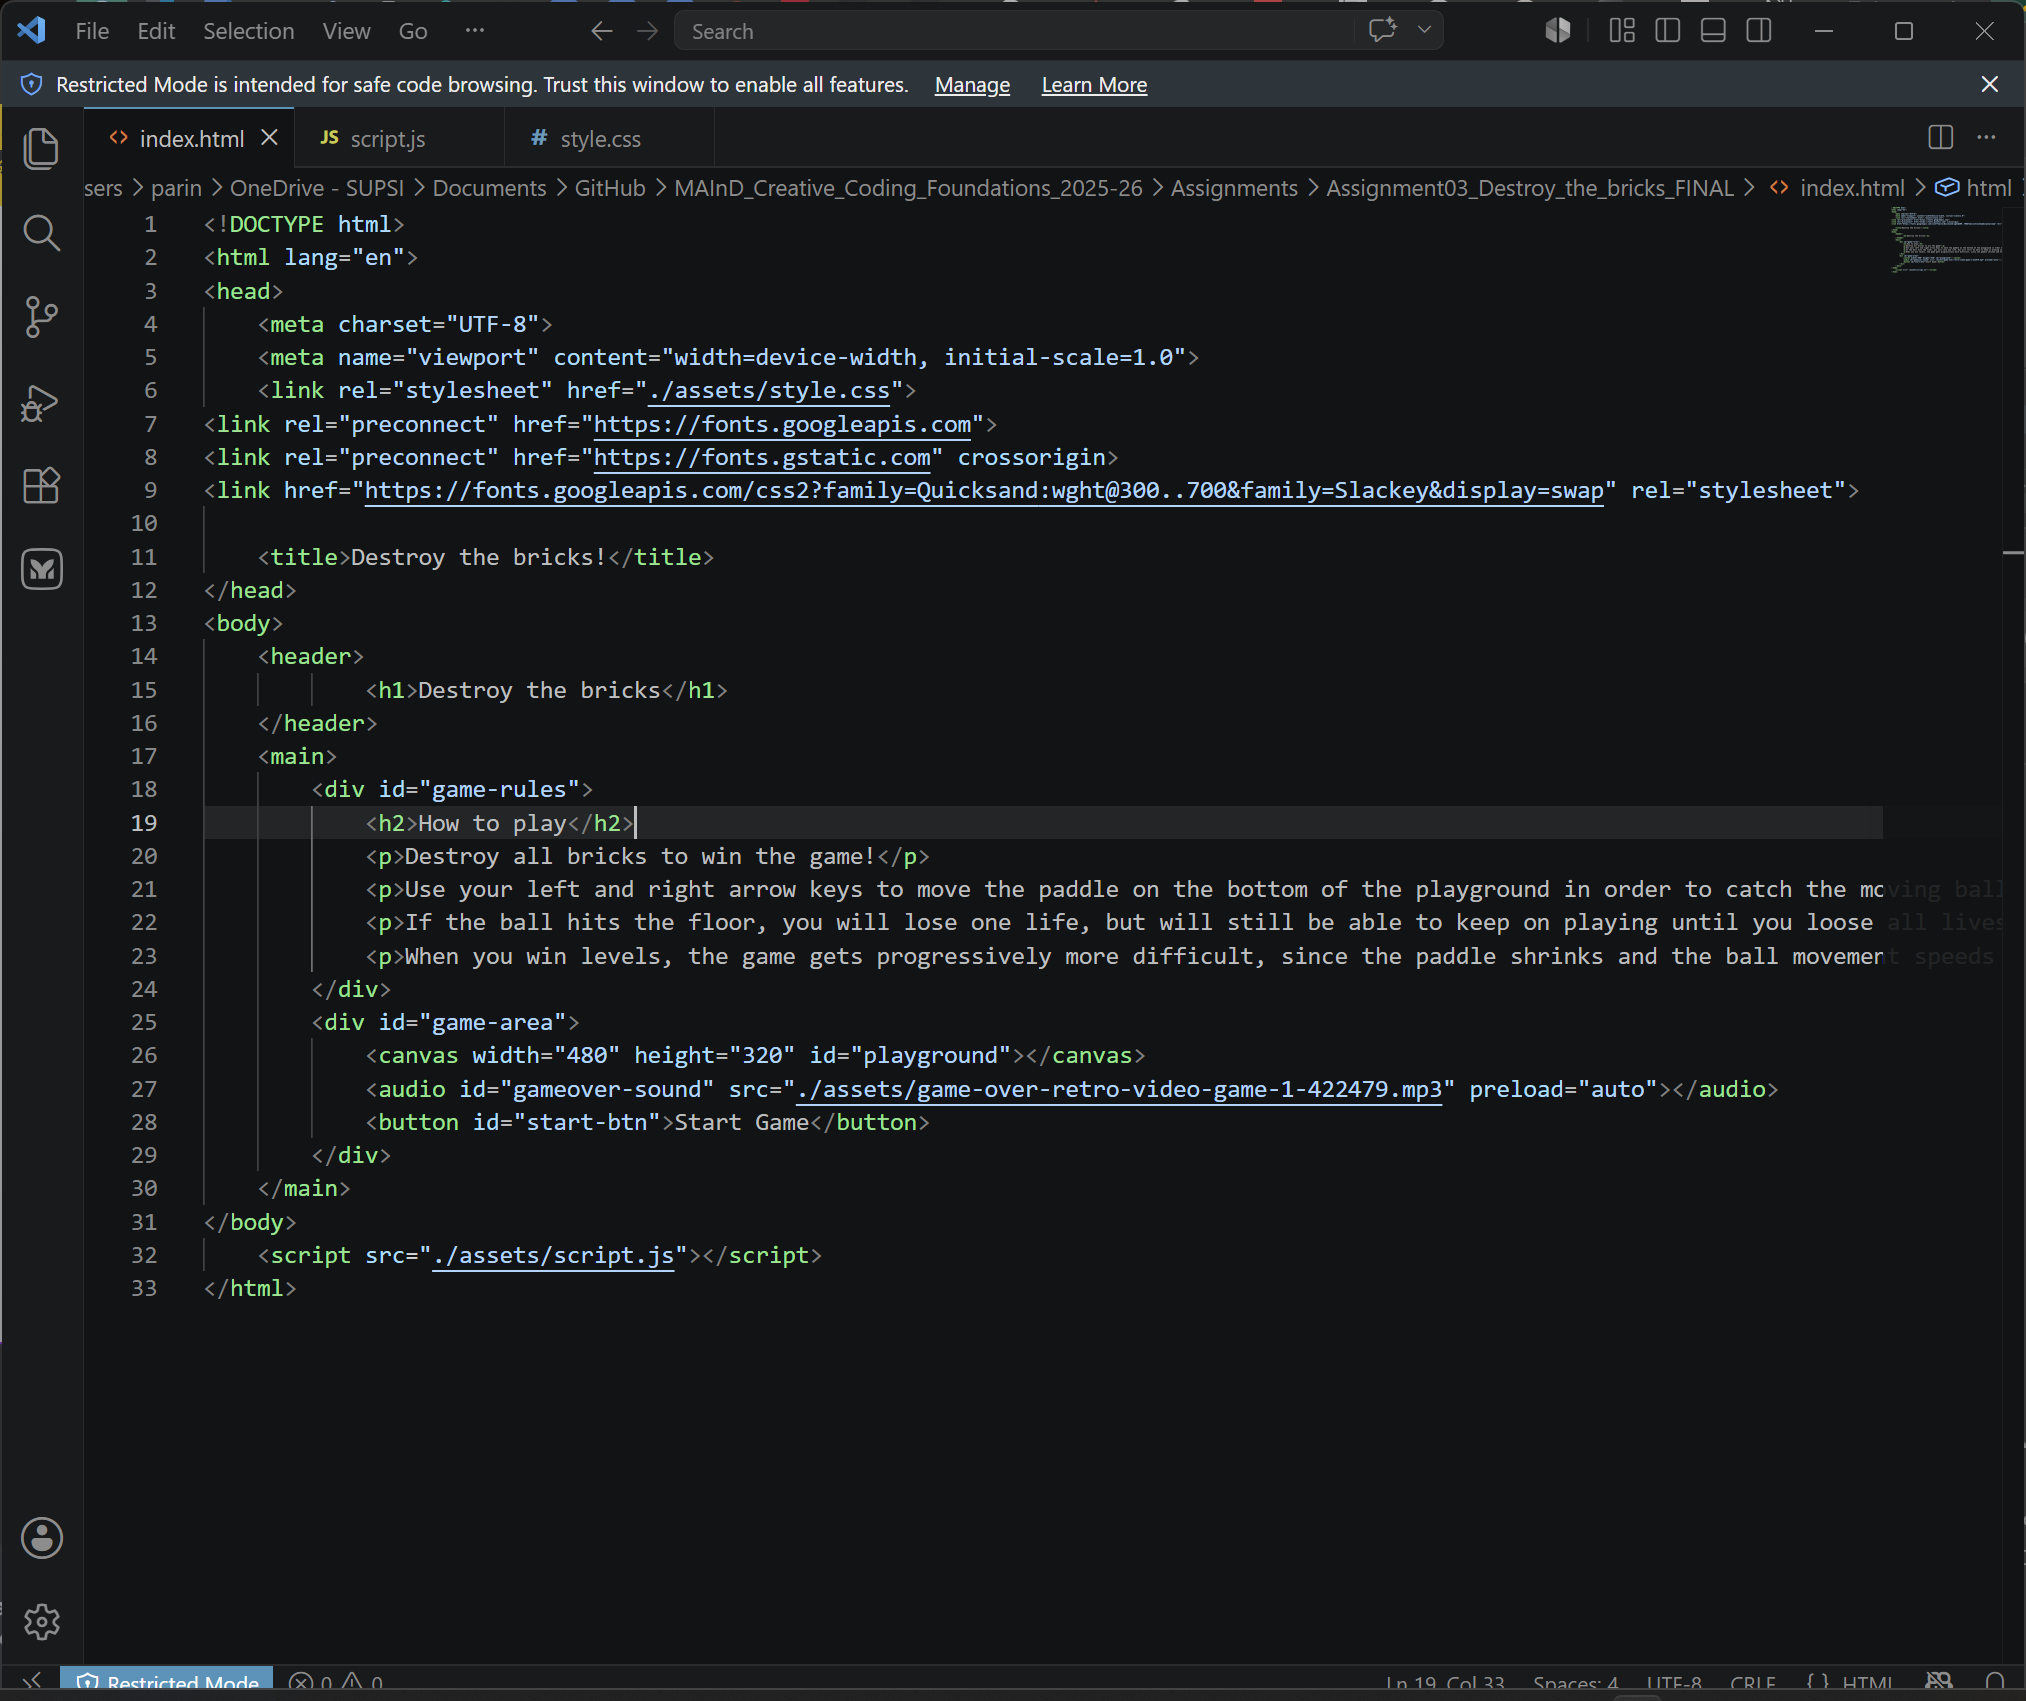The image size is (2026, 1701).
Task: Go forward with the right arrow
Action: click(x=648, y=31)
